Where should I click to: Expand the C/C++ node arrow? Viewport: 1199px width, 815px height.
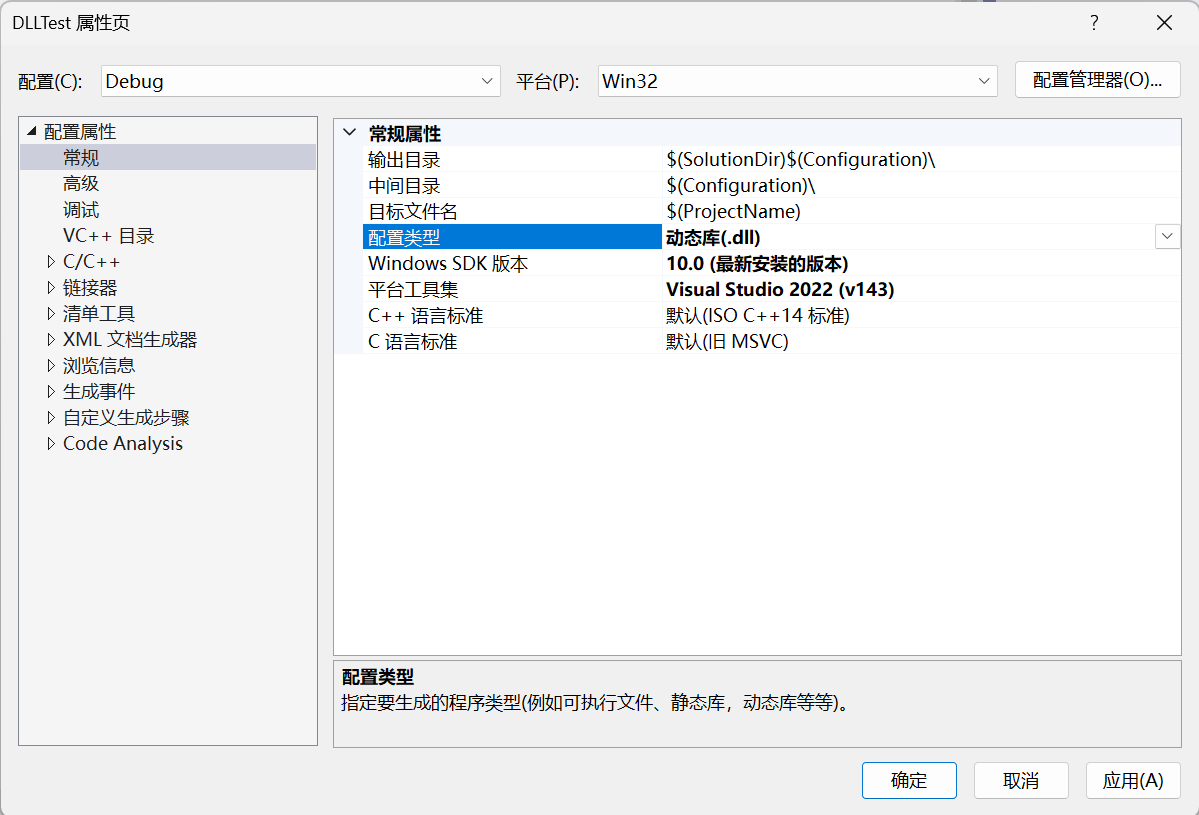[x=50, y=261]
